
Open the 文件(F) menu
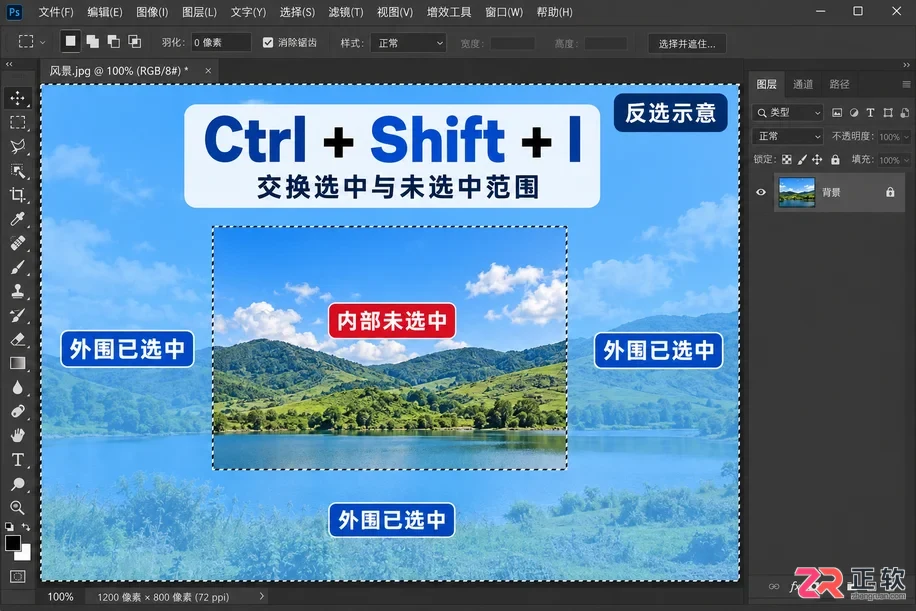click(x=56, y=12)
